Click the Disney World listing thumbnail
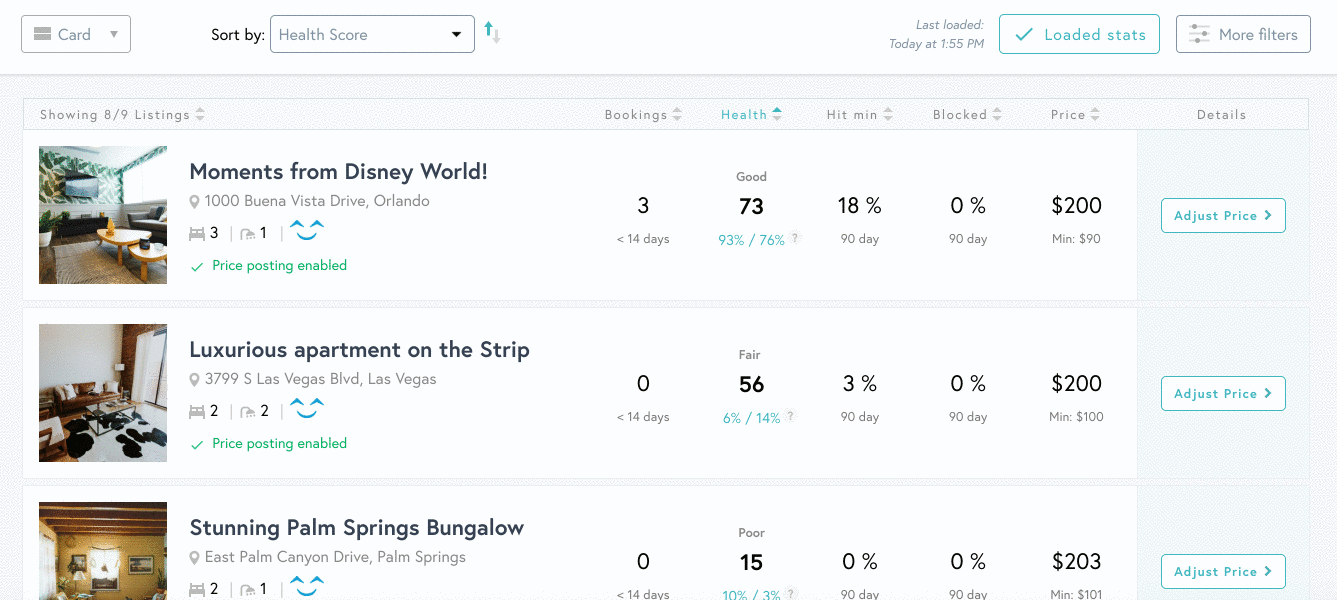This screenshot has height=600, width=1337. 103,215
